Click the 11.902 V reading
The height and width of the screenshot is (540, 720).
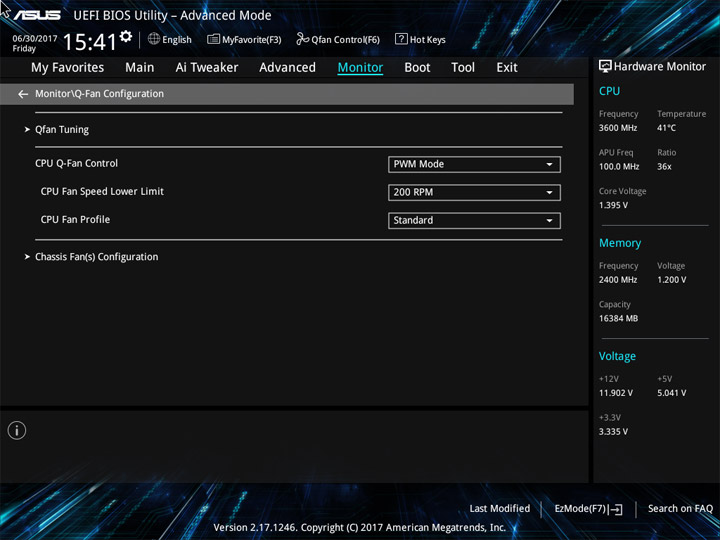[616, 393]
